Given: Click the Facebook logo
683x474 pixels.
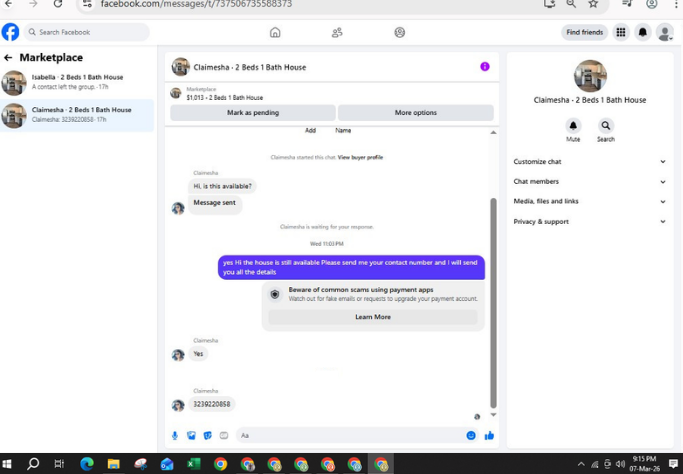Looking at the screenshot, I should (x=10, y=32).
